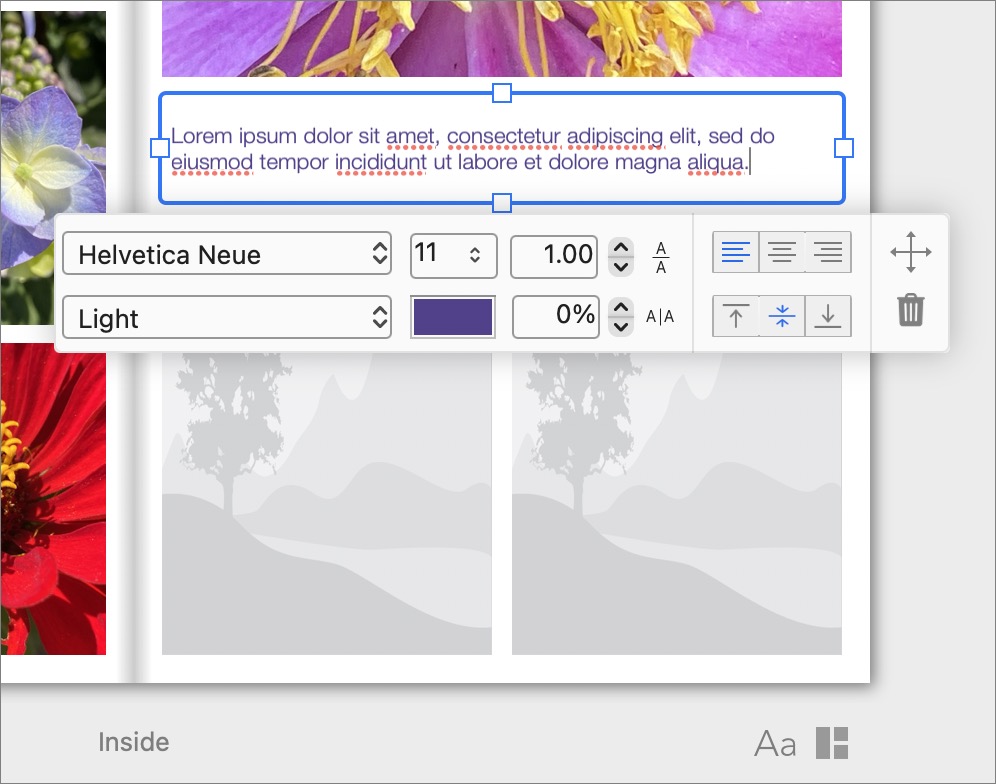Click the move arrows icon
996x784 pixels.
[910, 252]
